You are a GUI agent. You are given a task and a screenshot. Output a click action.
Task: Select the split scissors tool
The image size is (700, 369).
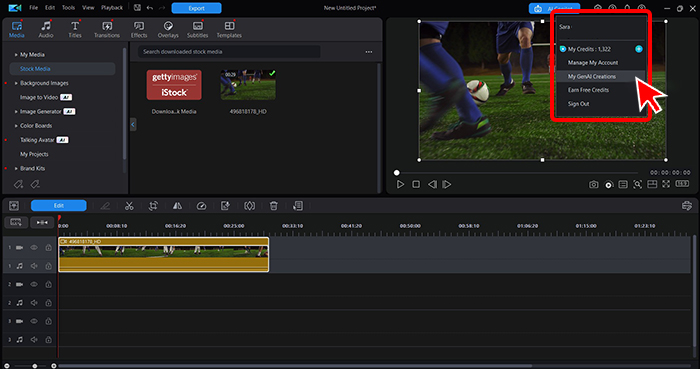129,206
